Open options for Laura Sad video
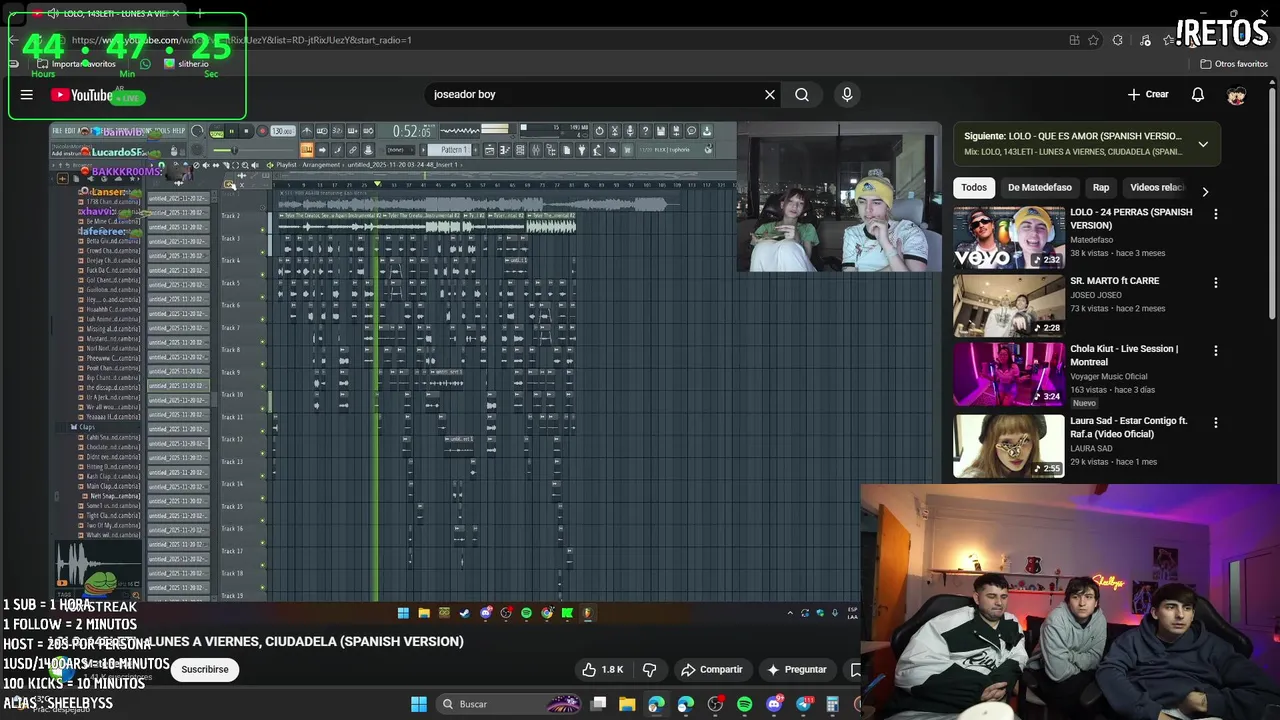 [x=1216, y=423]
